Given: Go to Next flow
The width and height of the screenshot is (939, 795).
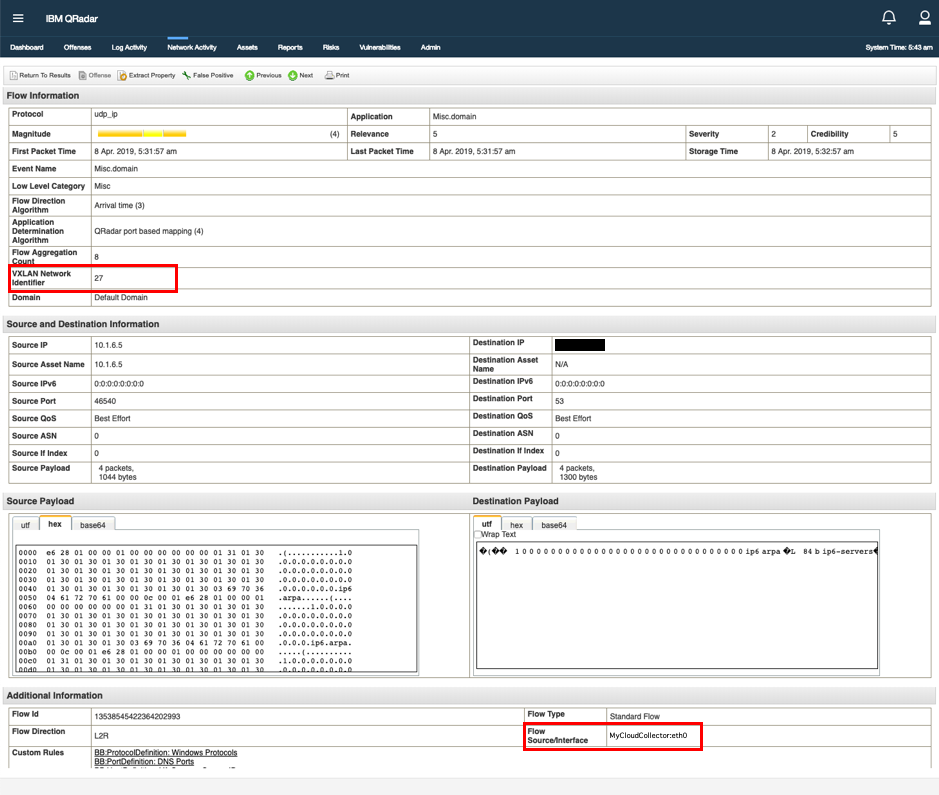Looking at the screenshot, I should (301, 75).
